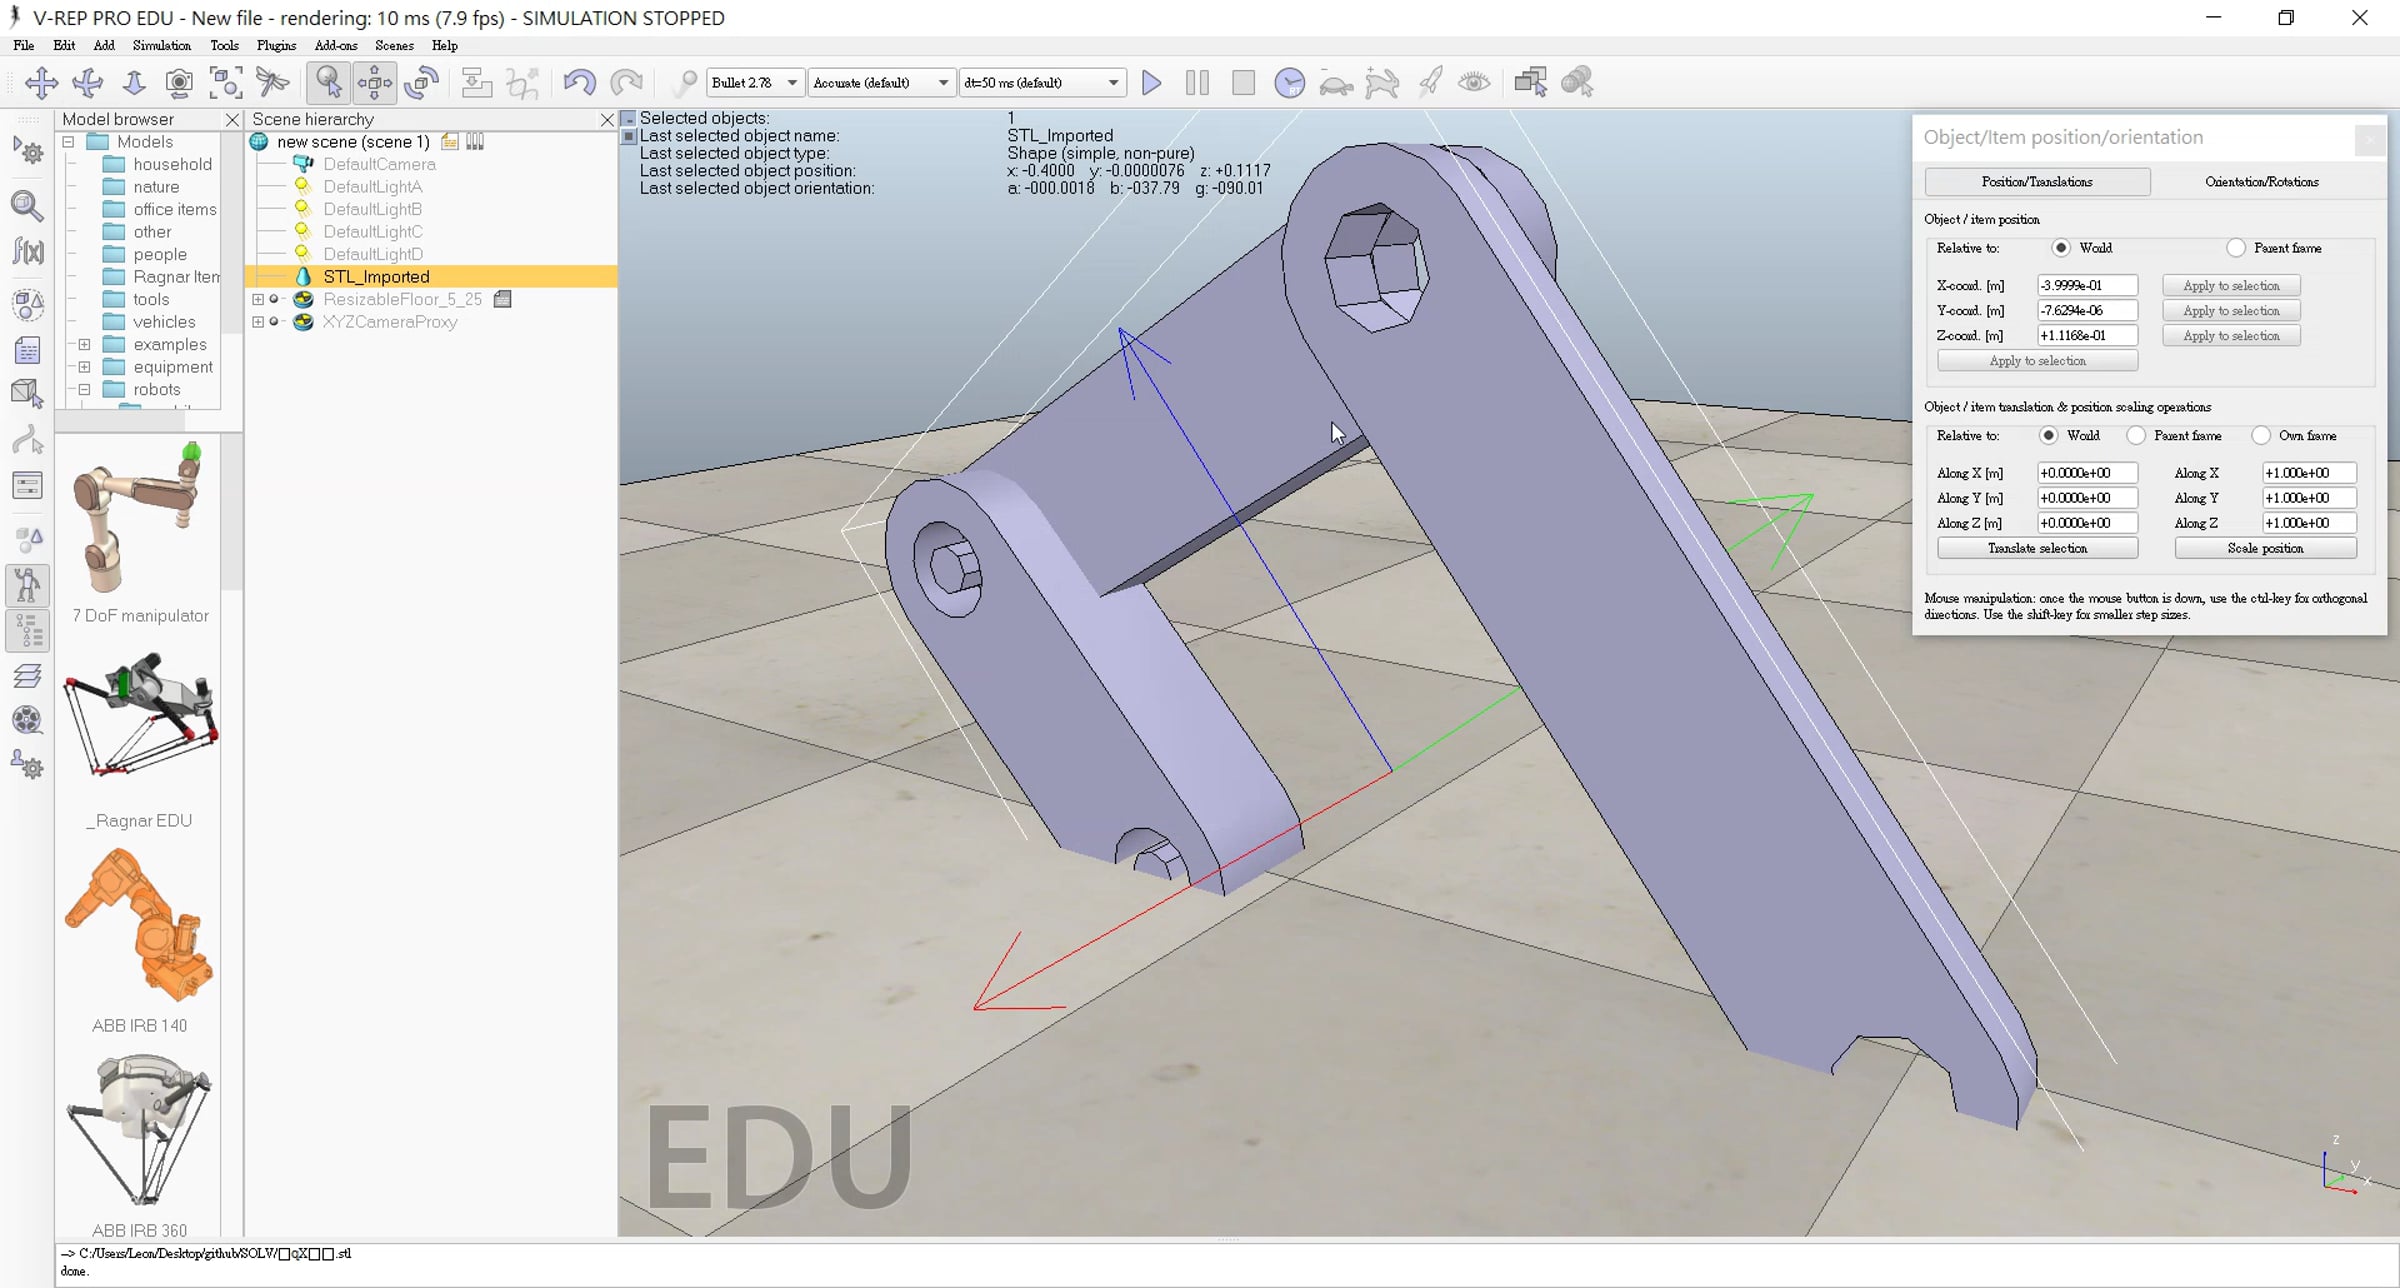Open the Plugins menu
The height and width of the screenshot is (1288, 2400).
[x=276, y=46]
